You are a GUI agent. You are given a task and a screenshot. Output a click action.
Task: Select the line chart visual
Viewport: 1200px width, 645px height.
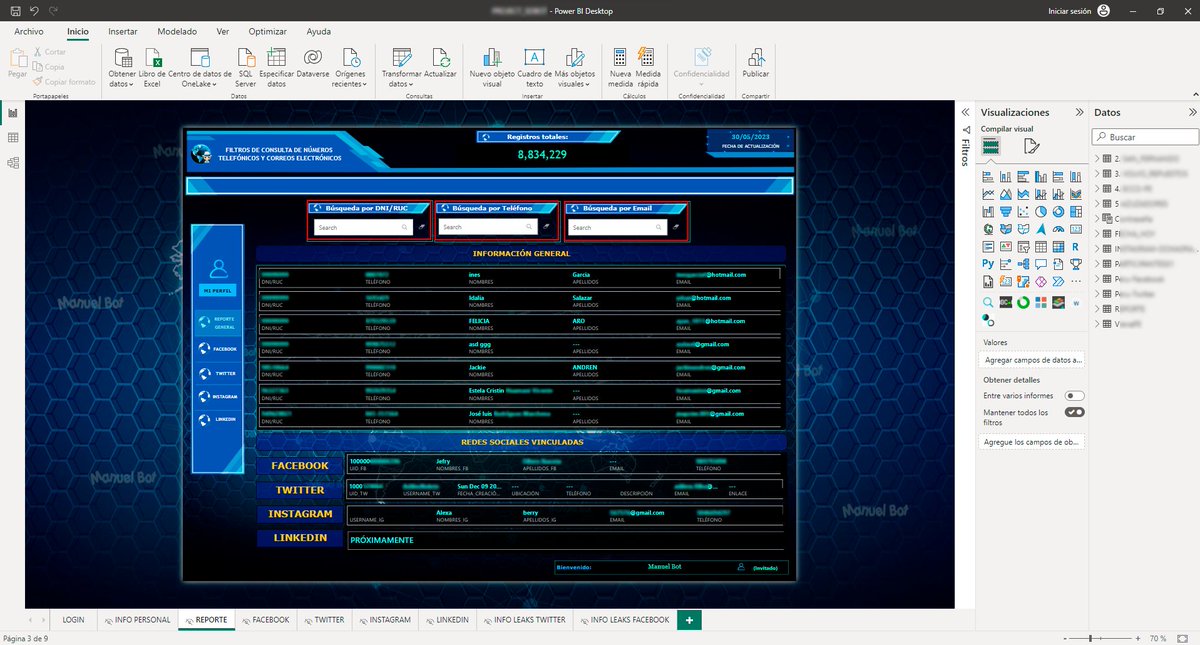click(988, 194)
